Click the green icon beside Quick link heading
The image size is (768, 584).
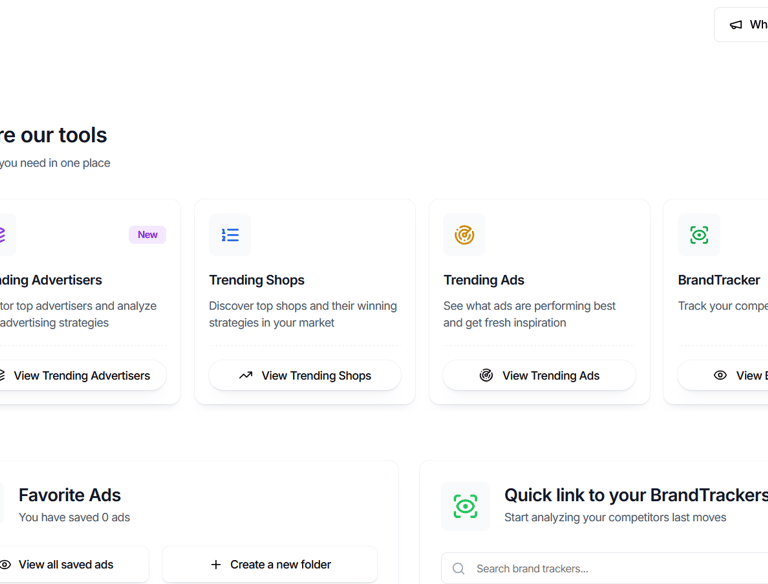point(465,506)
